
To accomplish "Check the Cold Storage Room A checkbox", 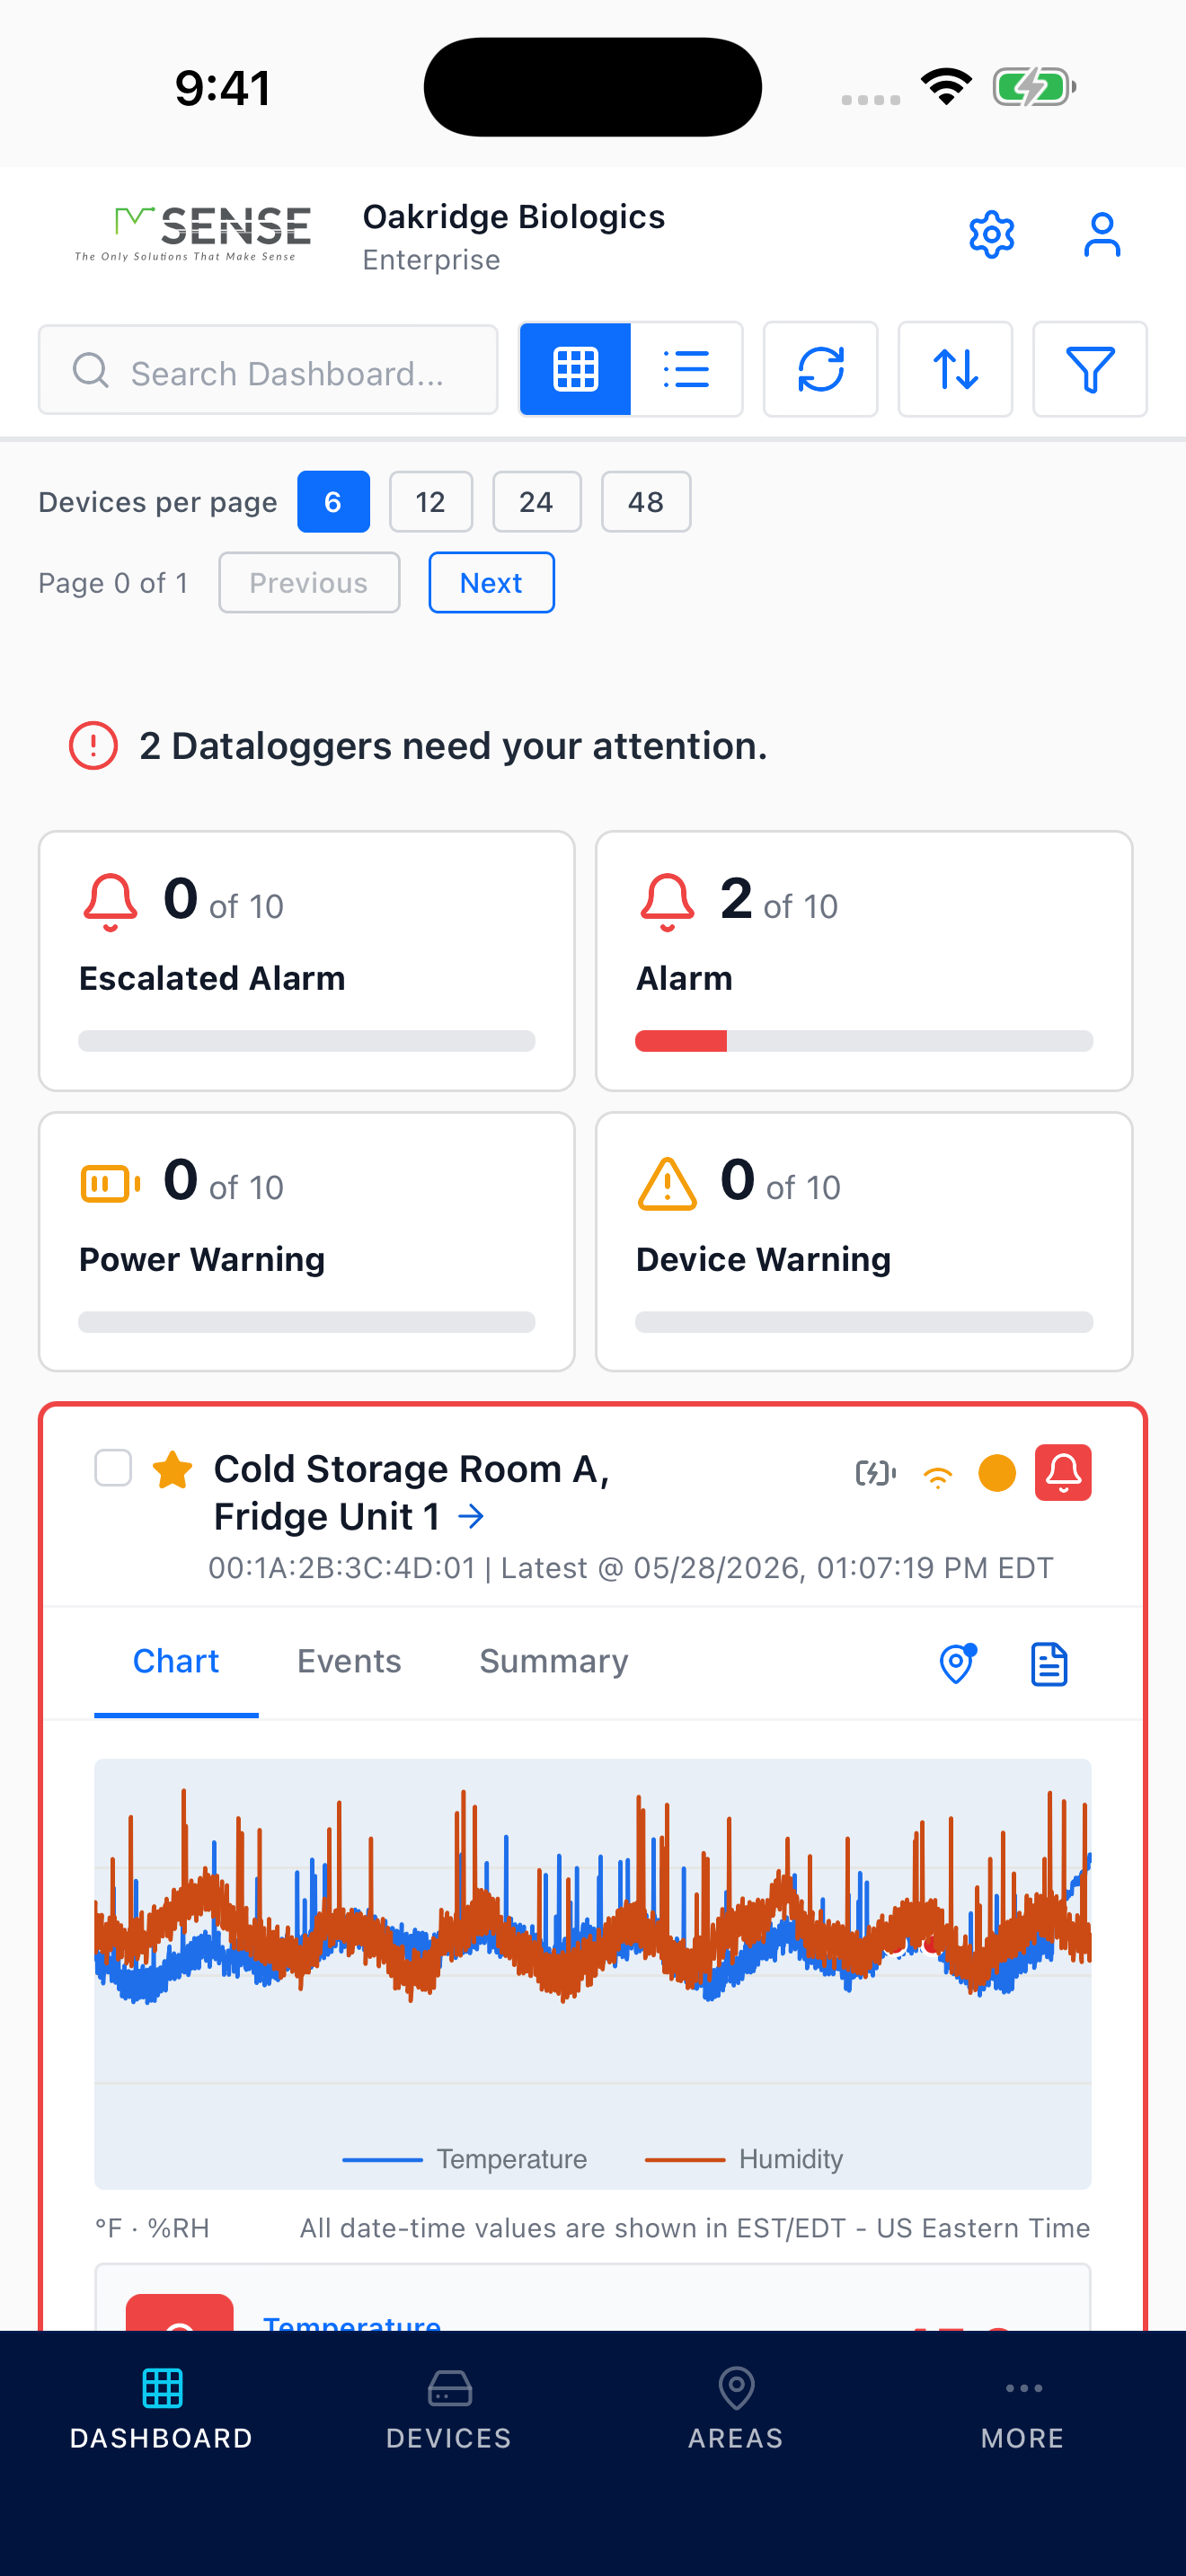I will pos(113,1468).
